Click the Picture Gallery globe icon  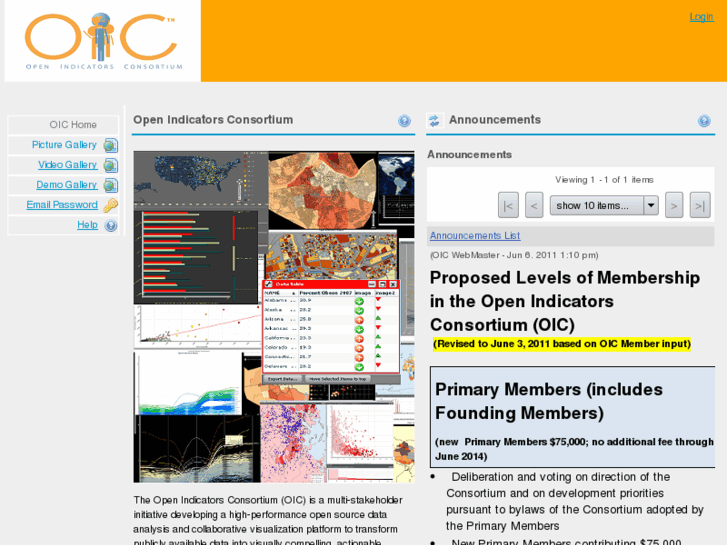click(110, 146)
